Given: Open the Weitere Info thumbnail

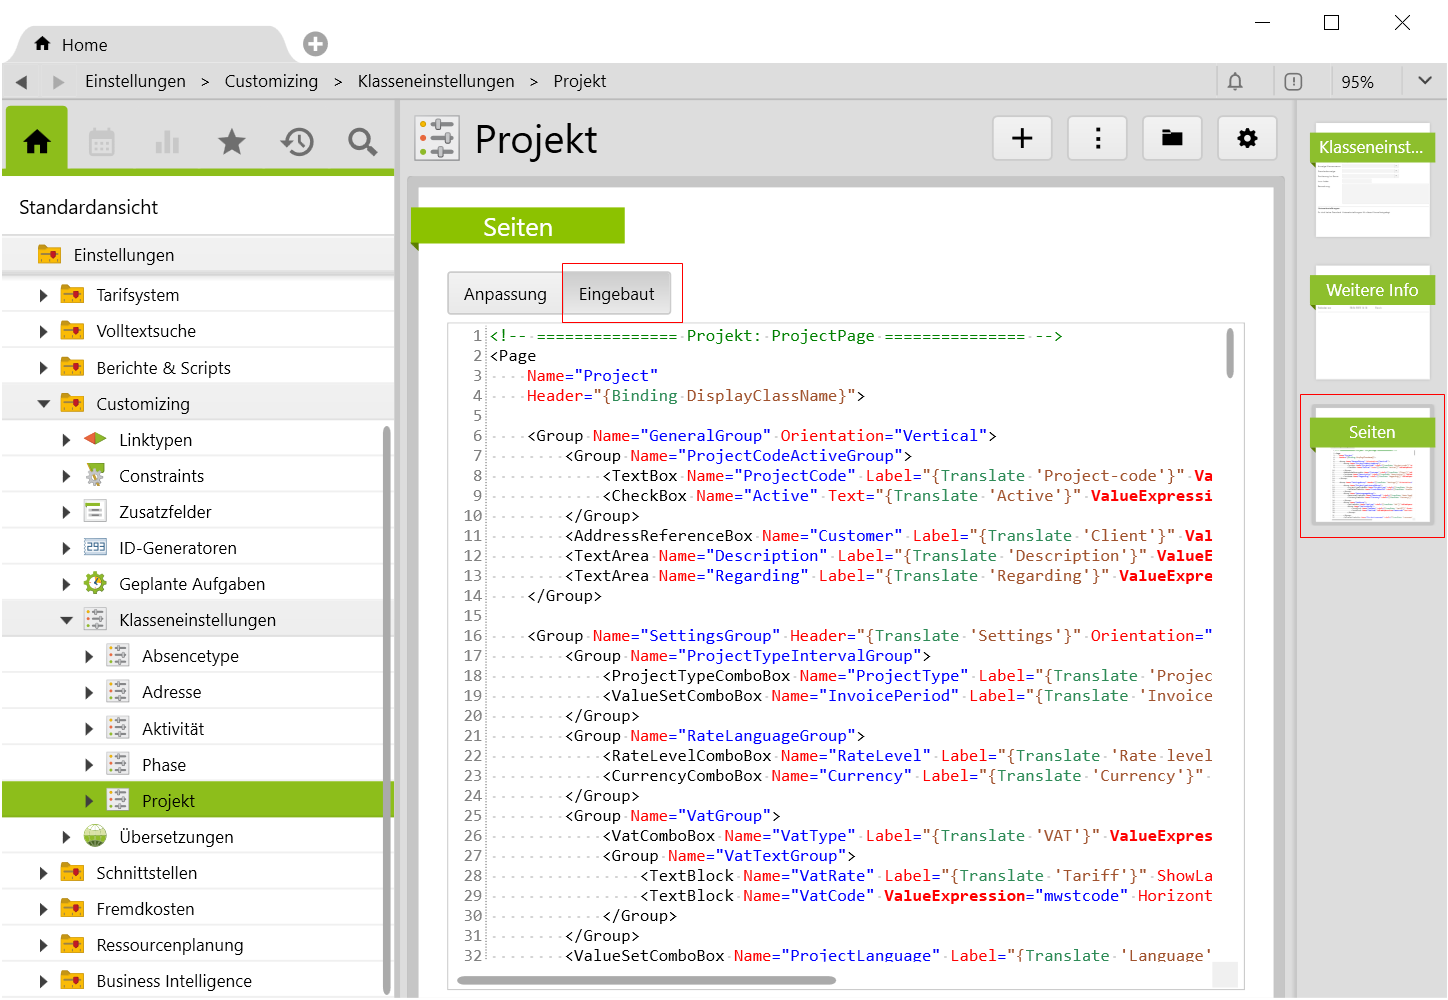Looking at the screenshot, I should pyautogui.click(x=1372, y=322).
